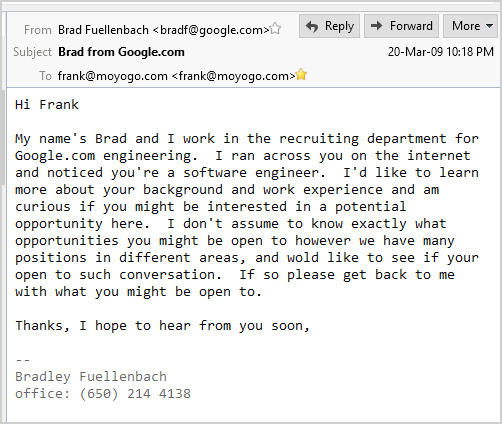This screenshot has width=502, height=424.
Task: Click the Hi Frank greeting line
Action: pos(47,105)
